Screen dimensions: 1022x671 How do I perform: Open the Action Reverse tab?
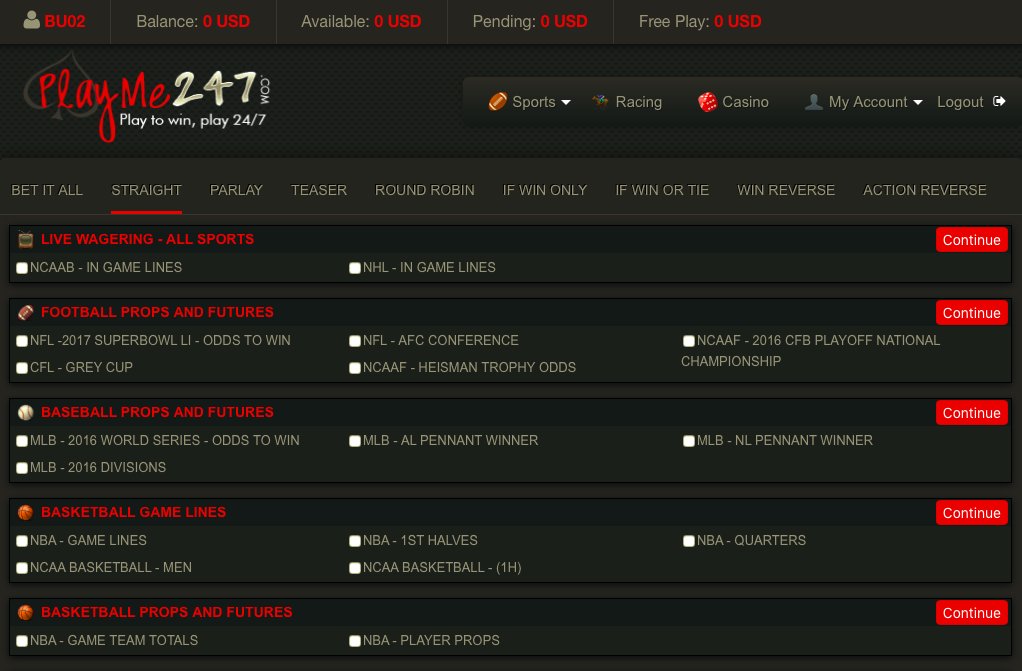click(x=924, y=190)
